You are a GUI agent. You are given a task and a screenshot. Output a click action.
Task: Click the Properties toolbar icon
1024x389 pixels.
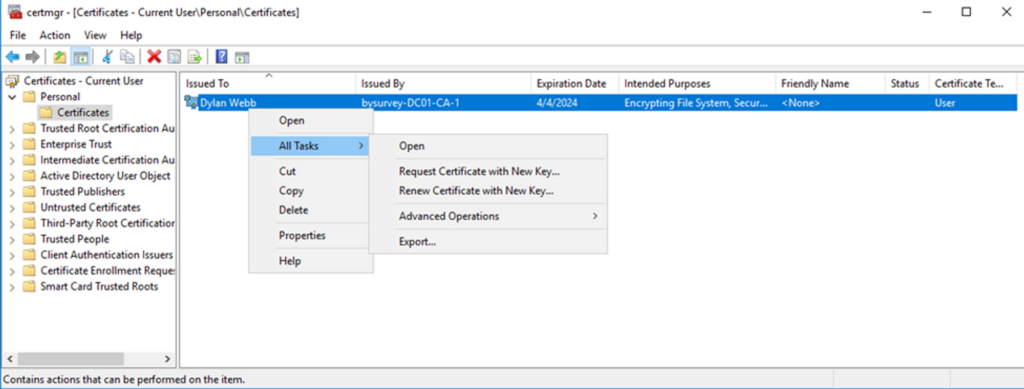[174, 57]
